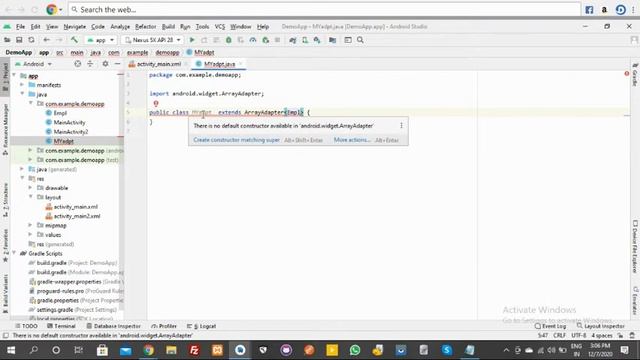This screenshot has width=640, height=360.
Task: Open Skype from the taskbar
Action: [447, 350]
